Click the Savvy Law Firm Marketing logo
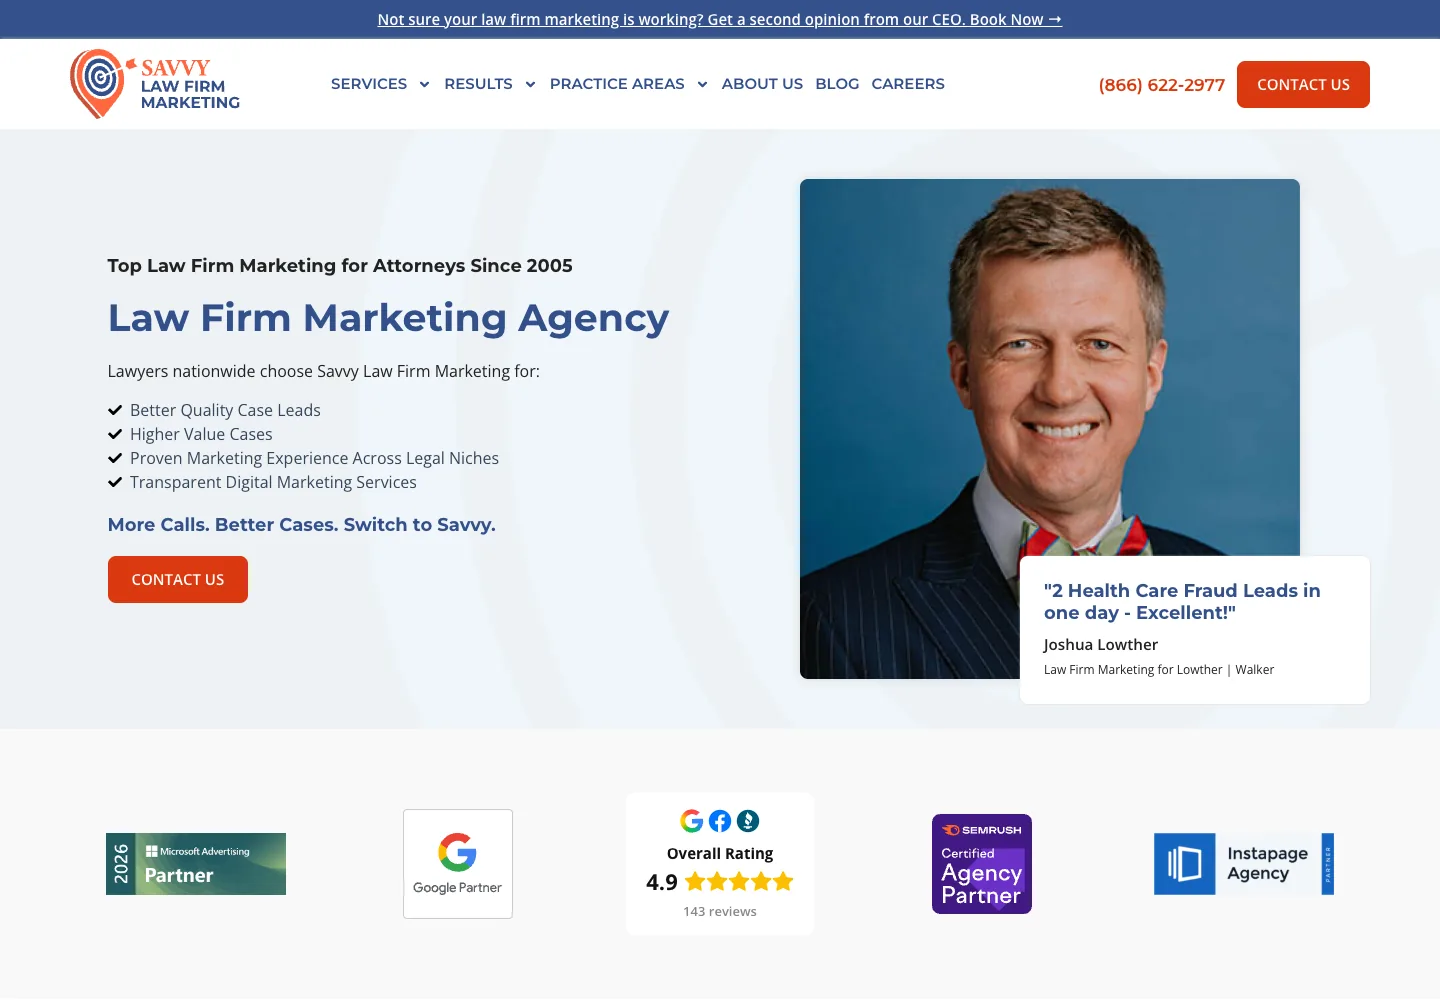The width and height of the screenshot is (1440, 1000). point(155,84)
